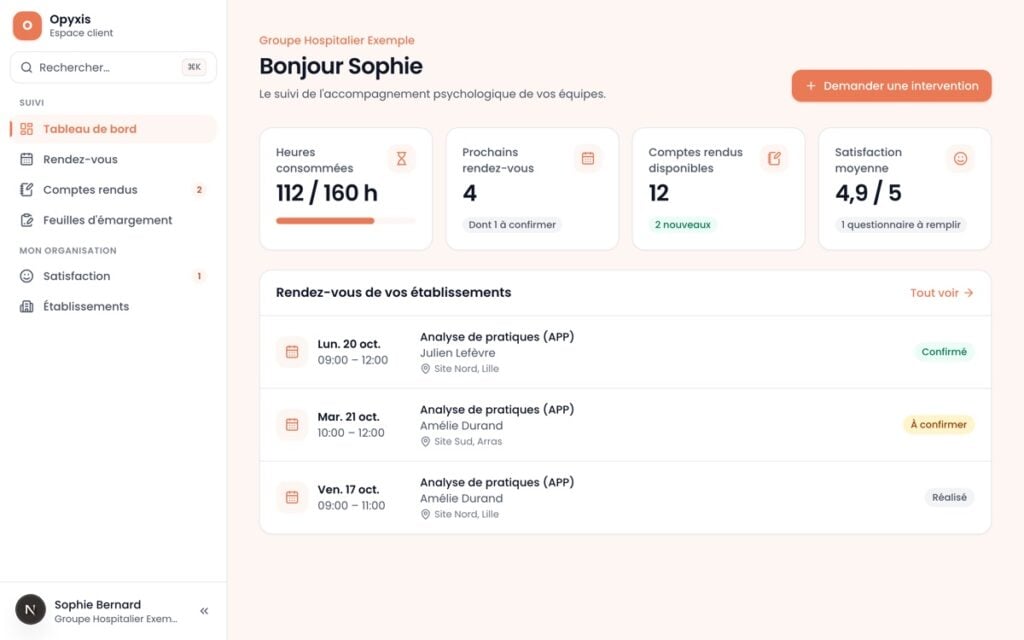
Task: Click calendar icon of Mar. 21 oct. appointment
Action: [292, 424]
